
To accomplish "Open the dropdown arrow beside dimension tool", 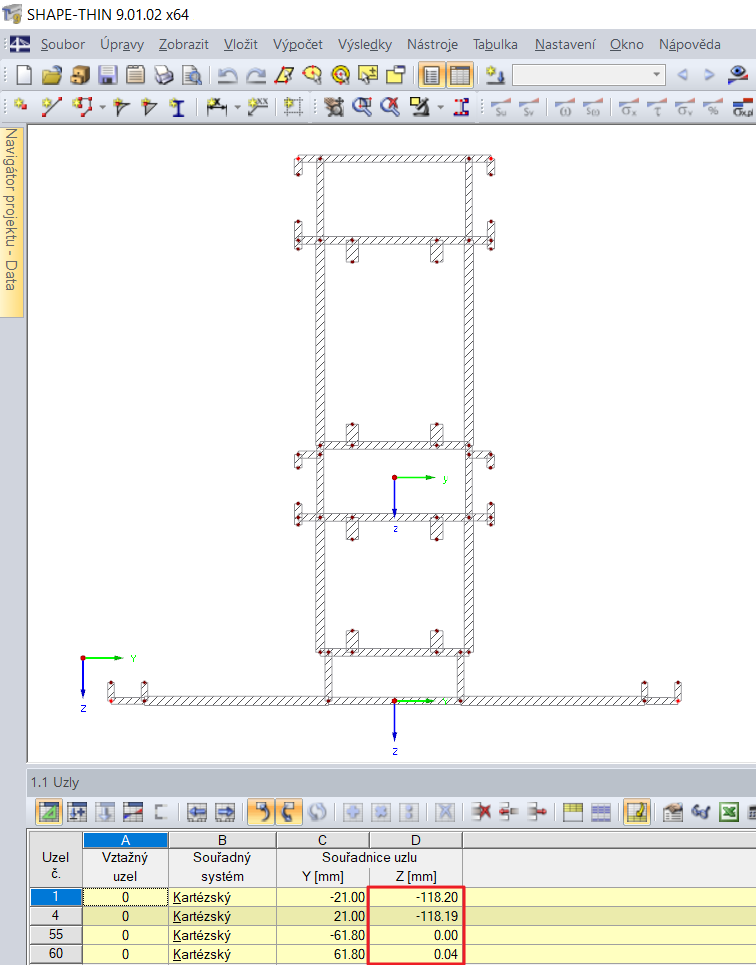I will click(237, 107).
